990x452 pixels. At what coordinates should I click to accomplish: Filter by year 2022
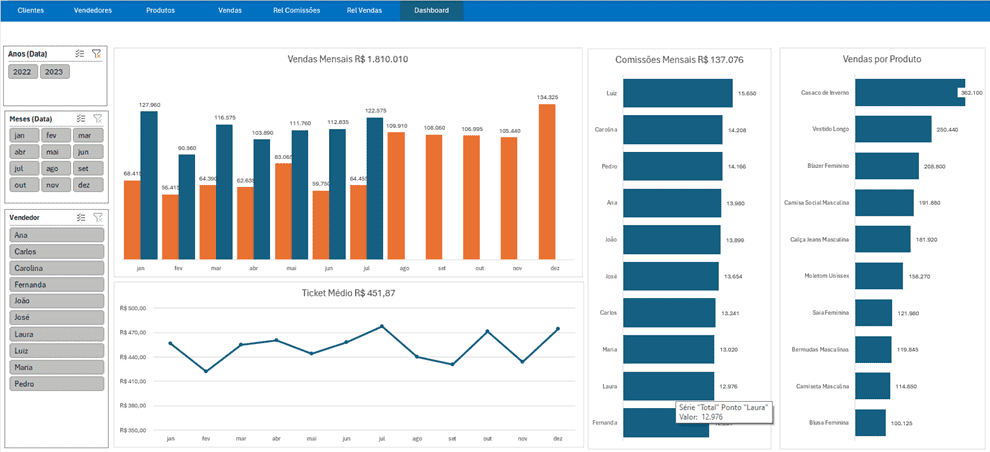[23, 72]
